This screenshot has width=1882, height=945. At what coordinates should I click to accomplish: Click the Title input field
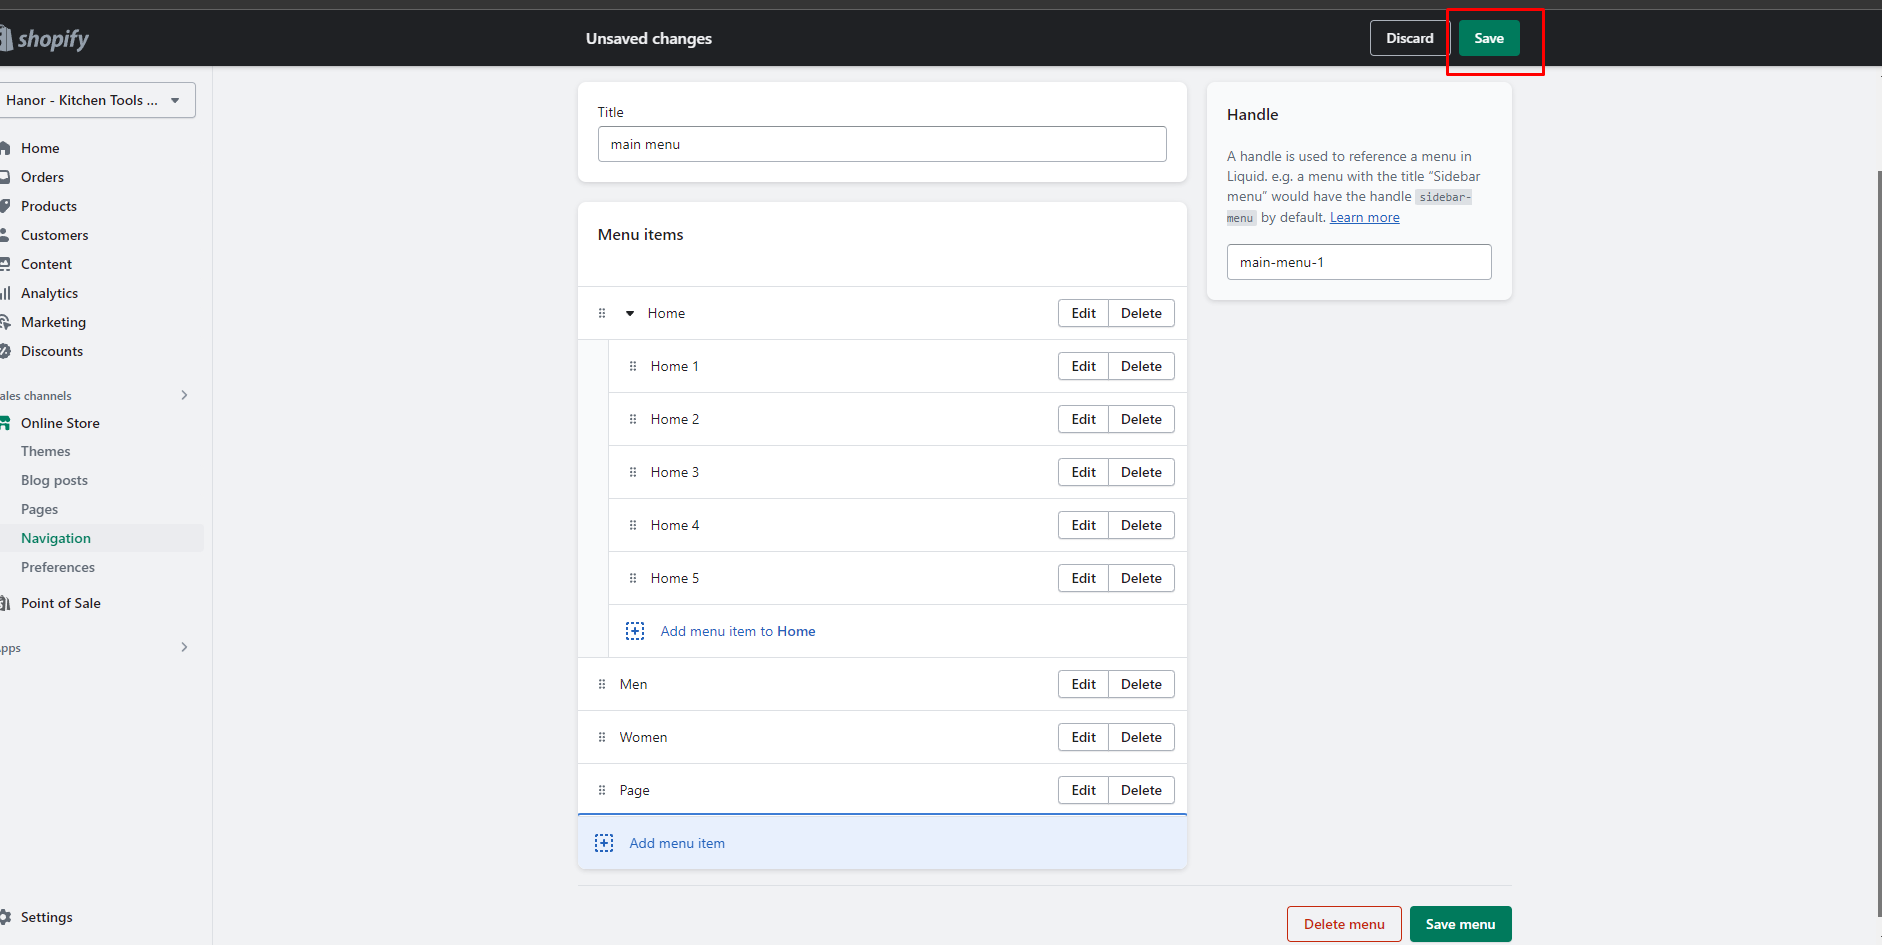pos(882,144)
